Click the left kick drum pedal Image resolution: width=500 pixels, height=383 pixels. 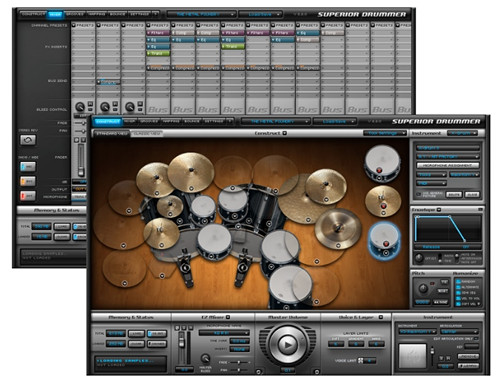pos(186,267)
